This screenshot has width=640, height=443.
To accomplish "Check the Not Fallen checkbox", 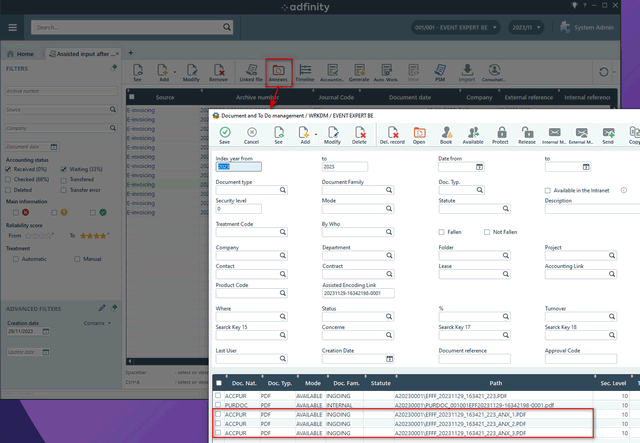I will click(486, 232).
